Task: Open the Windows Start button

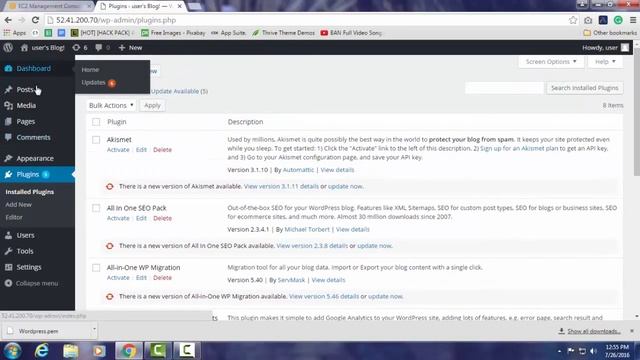Action: 12,351
